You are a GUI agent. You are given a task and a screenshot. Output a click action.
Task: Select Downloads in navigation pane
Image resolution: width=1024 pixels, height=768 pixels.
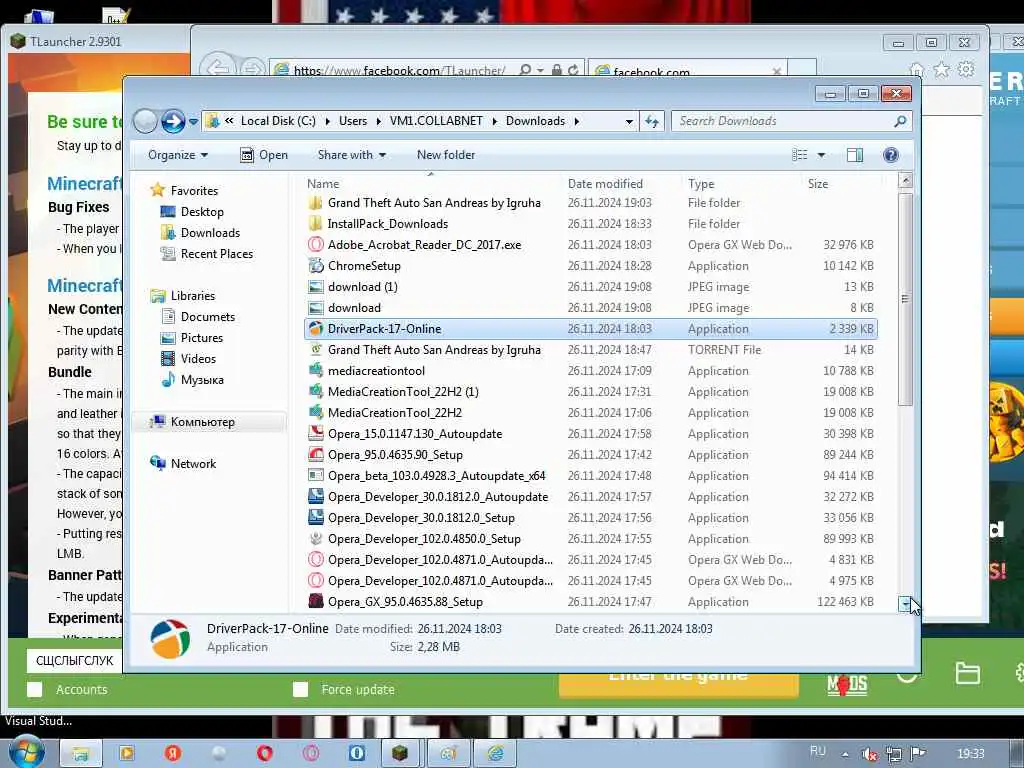pyautogui.click(x=210, y=232)
